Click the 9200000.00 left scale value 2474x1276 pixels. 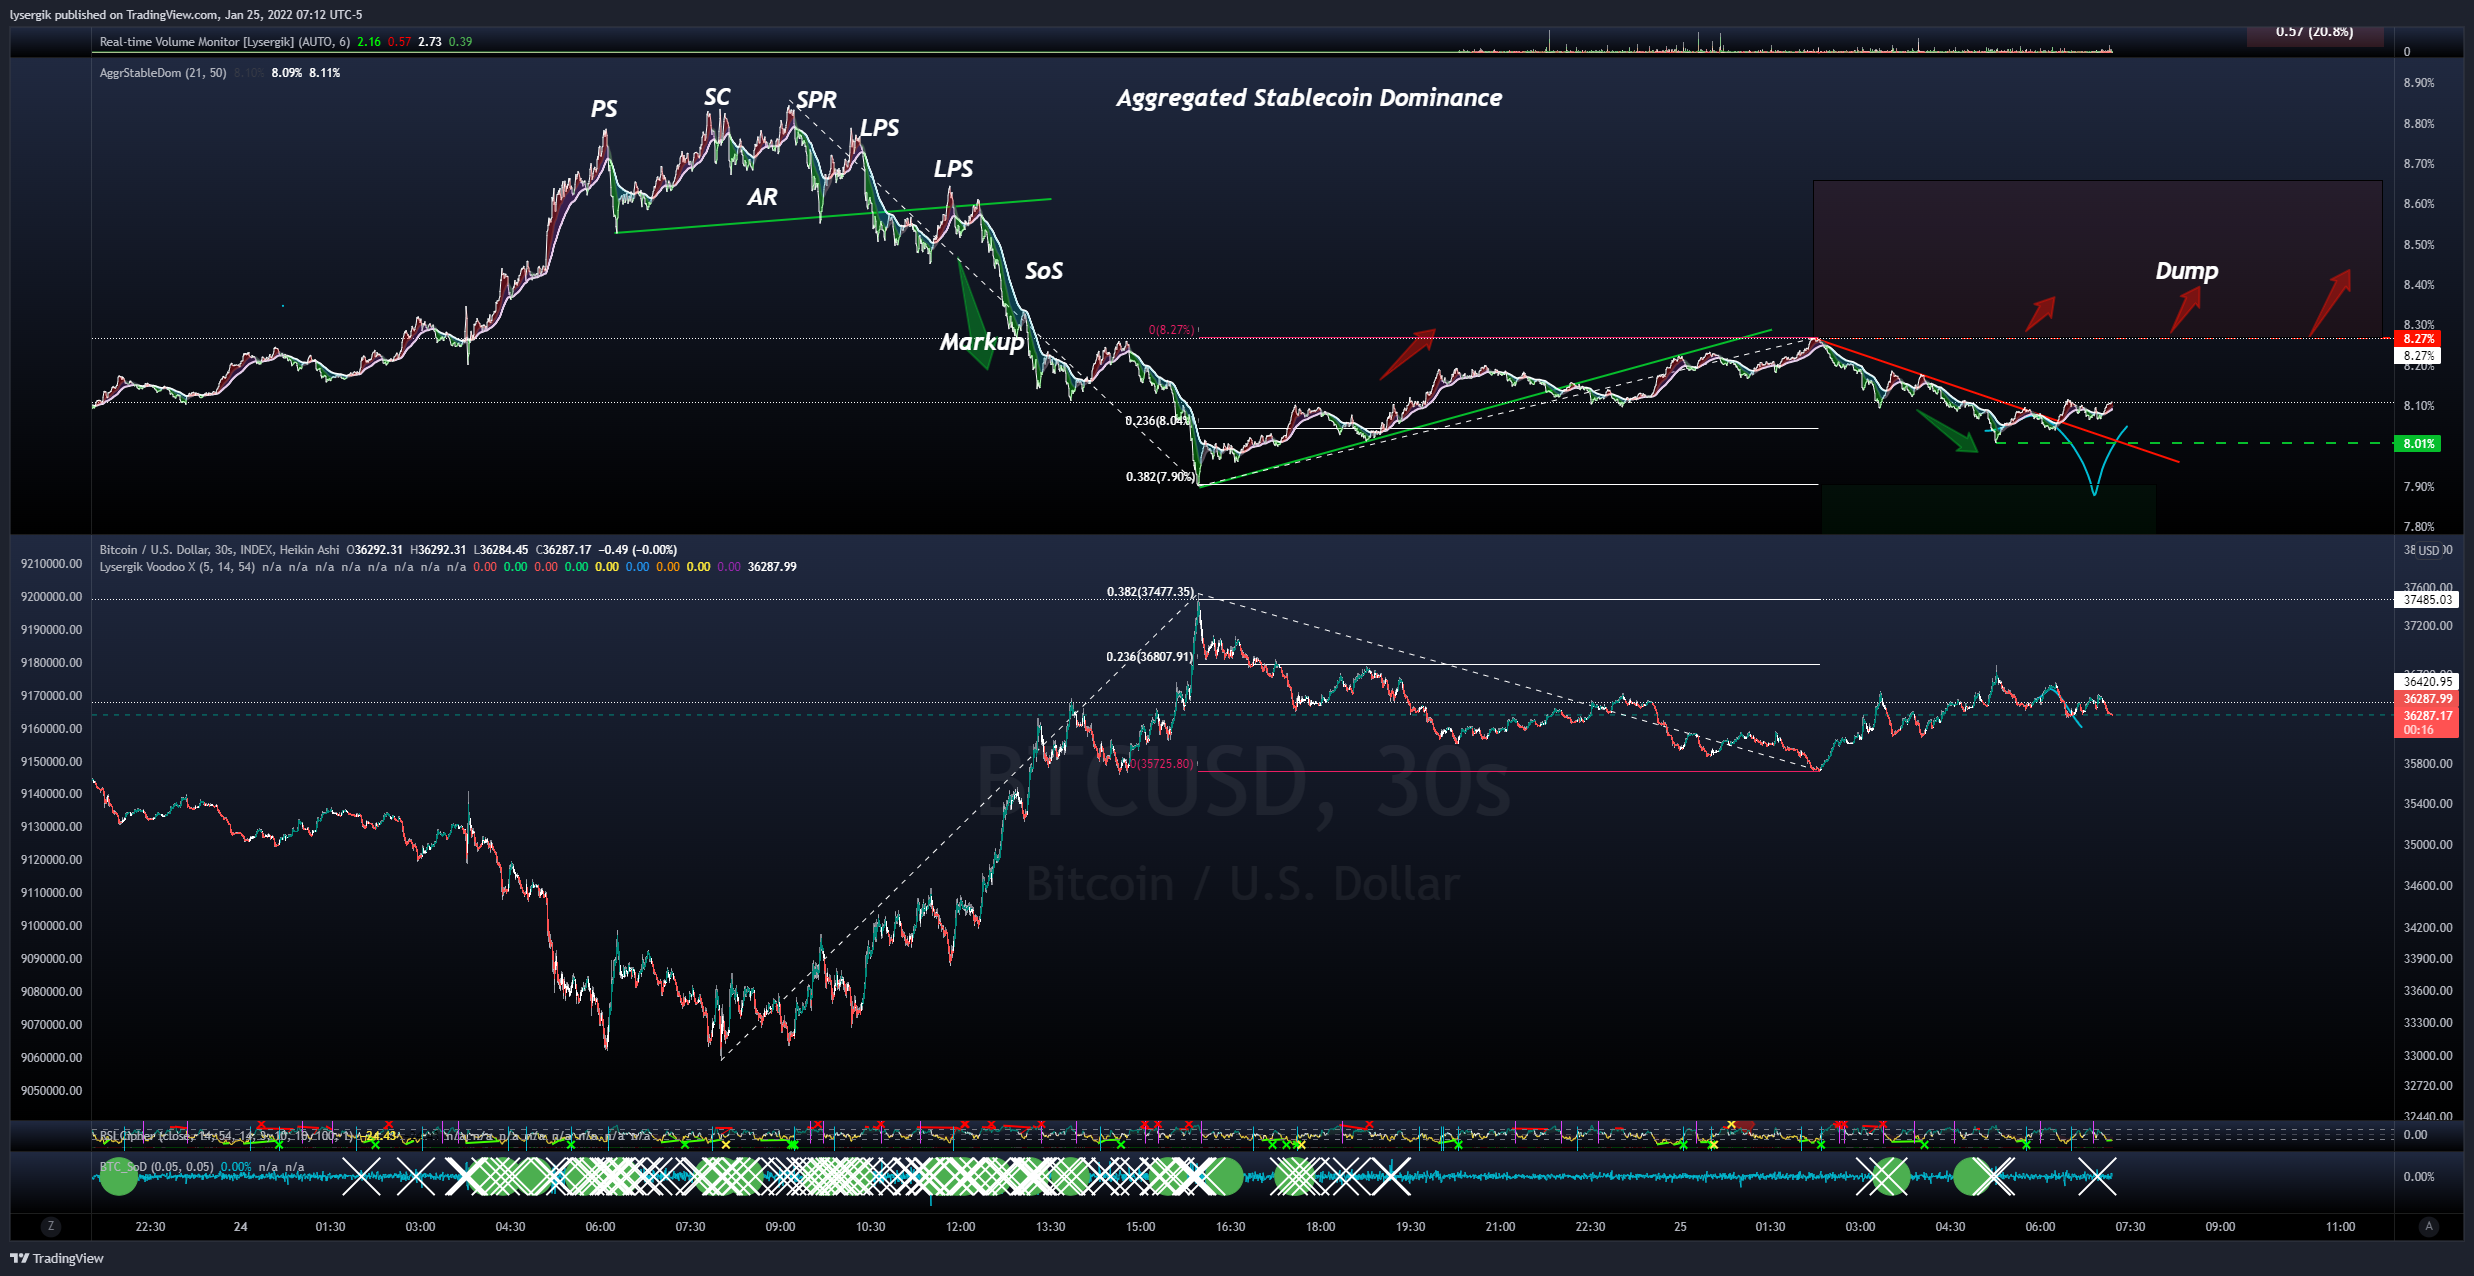coord(51,597)
